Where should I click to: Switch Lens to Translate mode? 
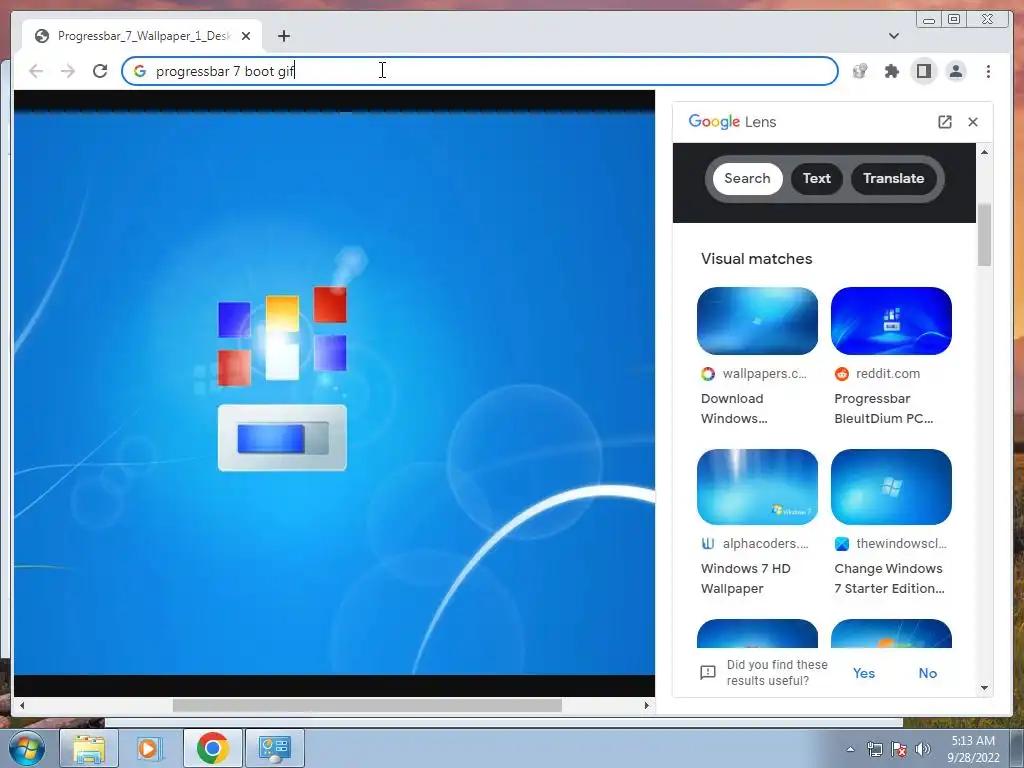click(x=893, y=178)
